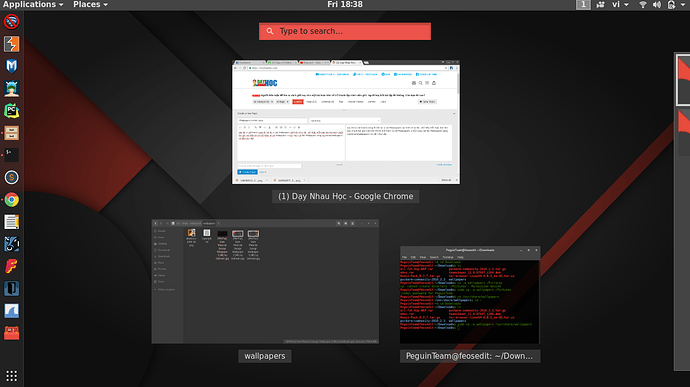The image size is (690, 387).
Task: Select the wallpapers file manager window thumbnail
Action: click(265, 281)
